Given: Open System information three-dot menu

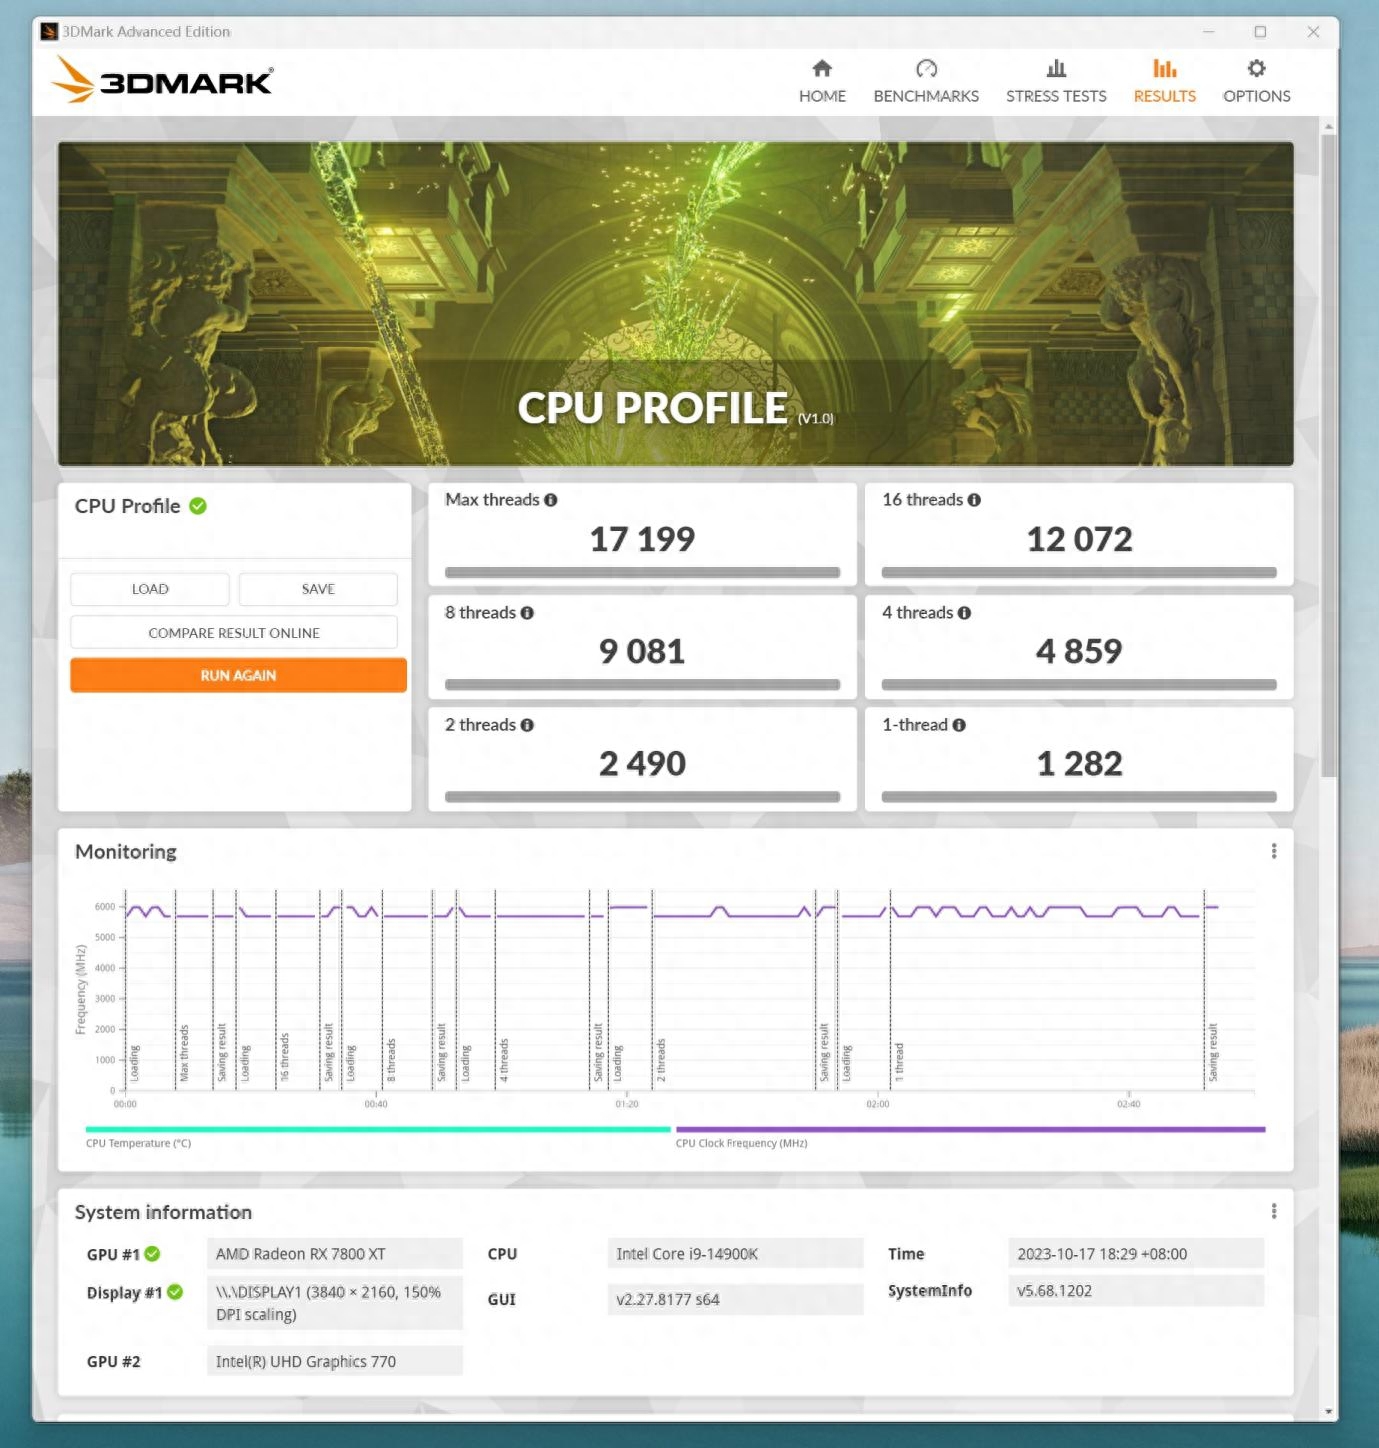Looking at the screenshot, I should point(1273,1211).
